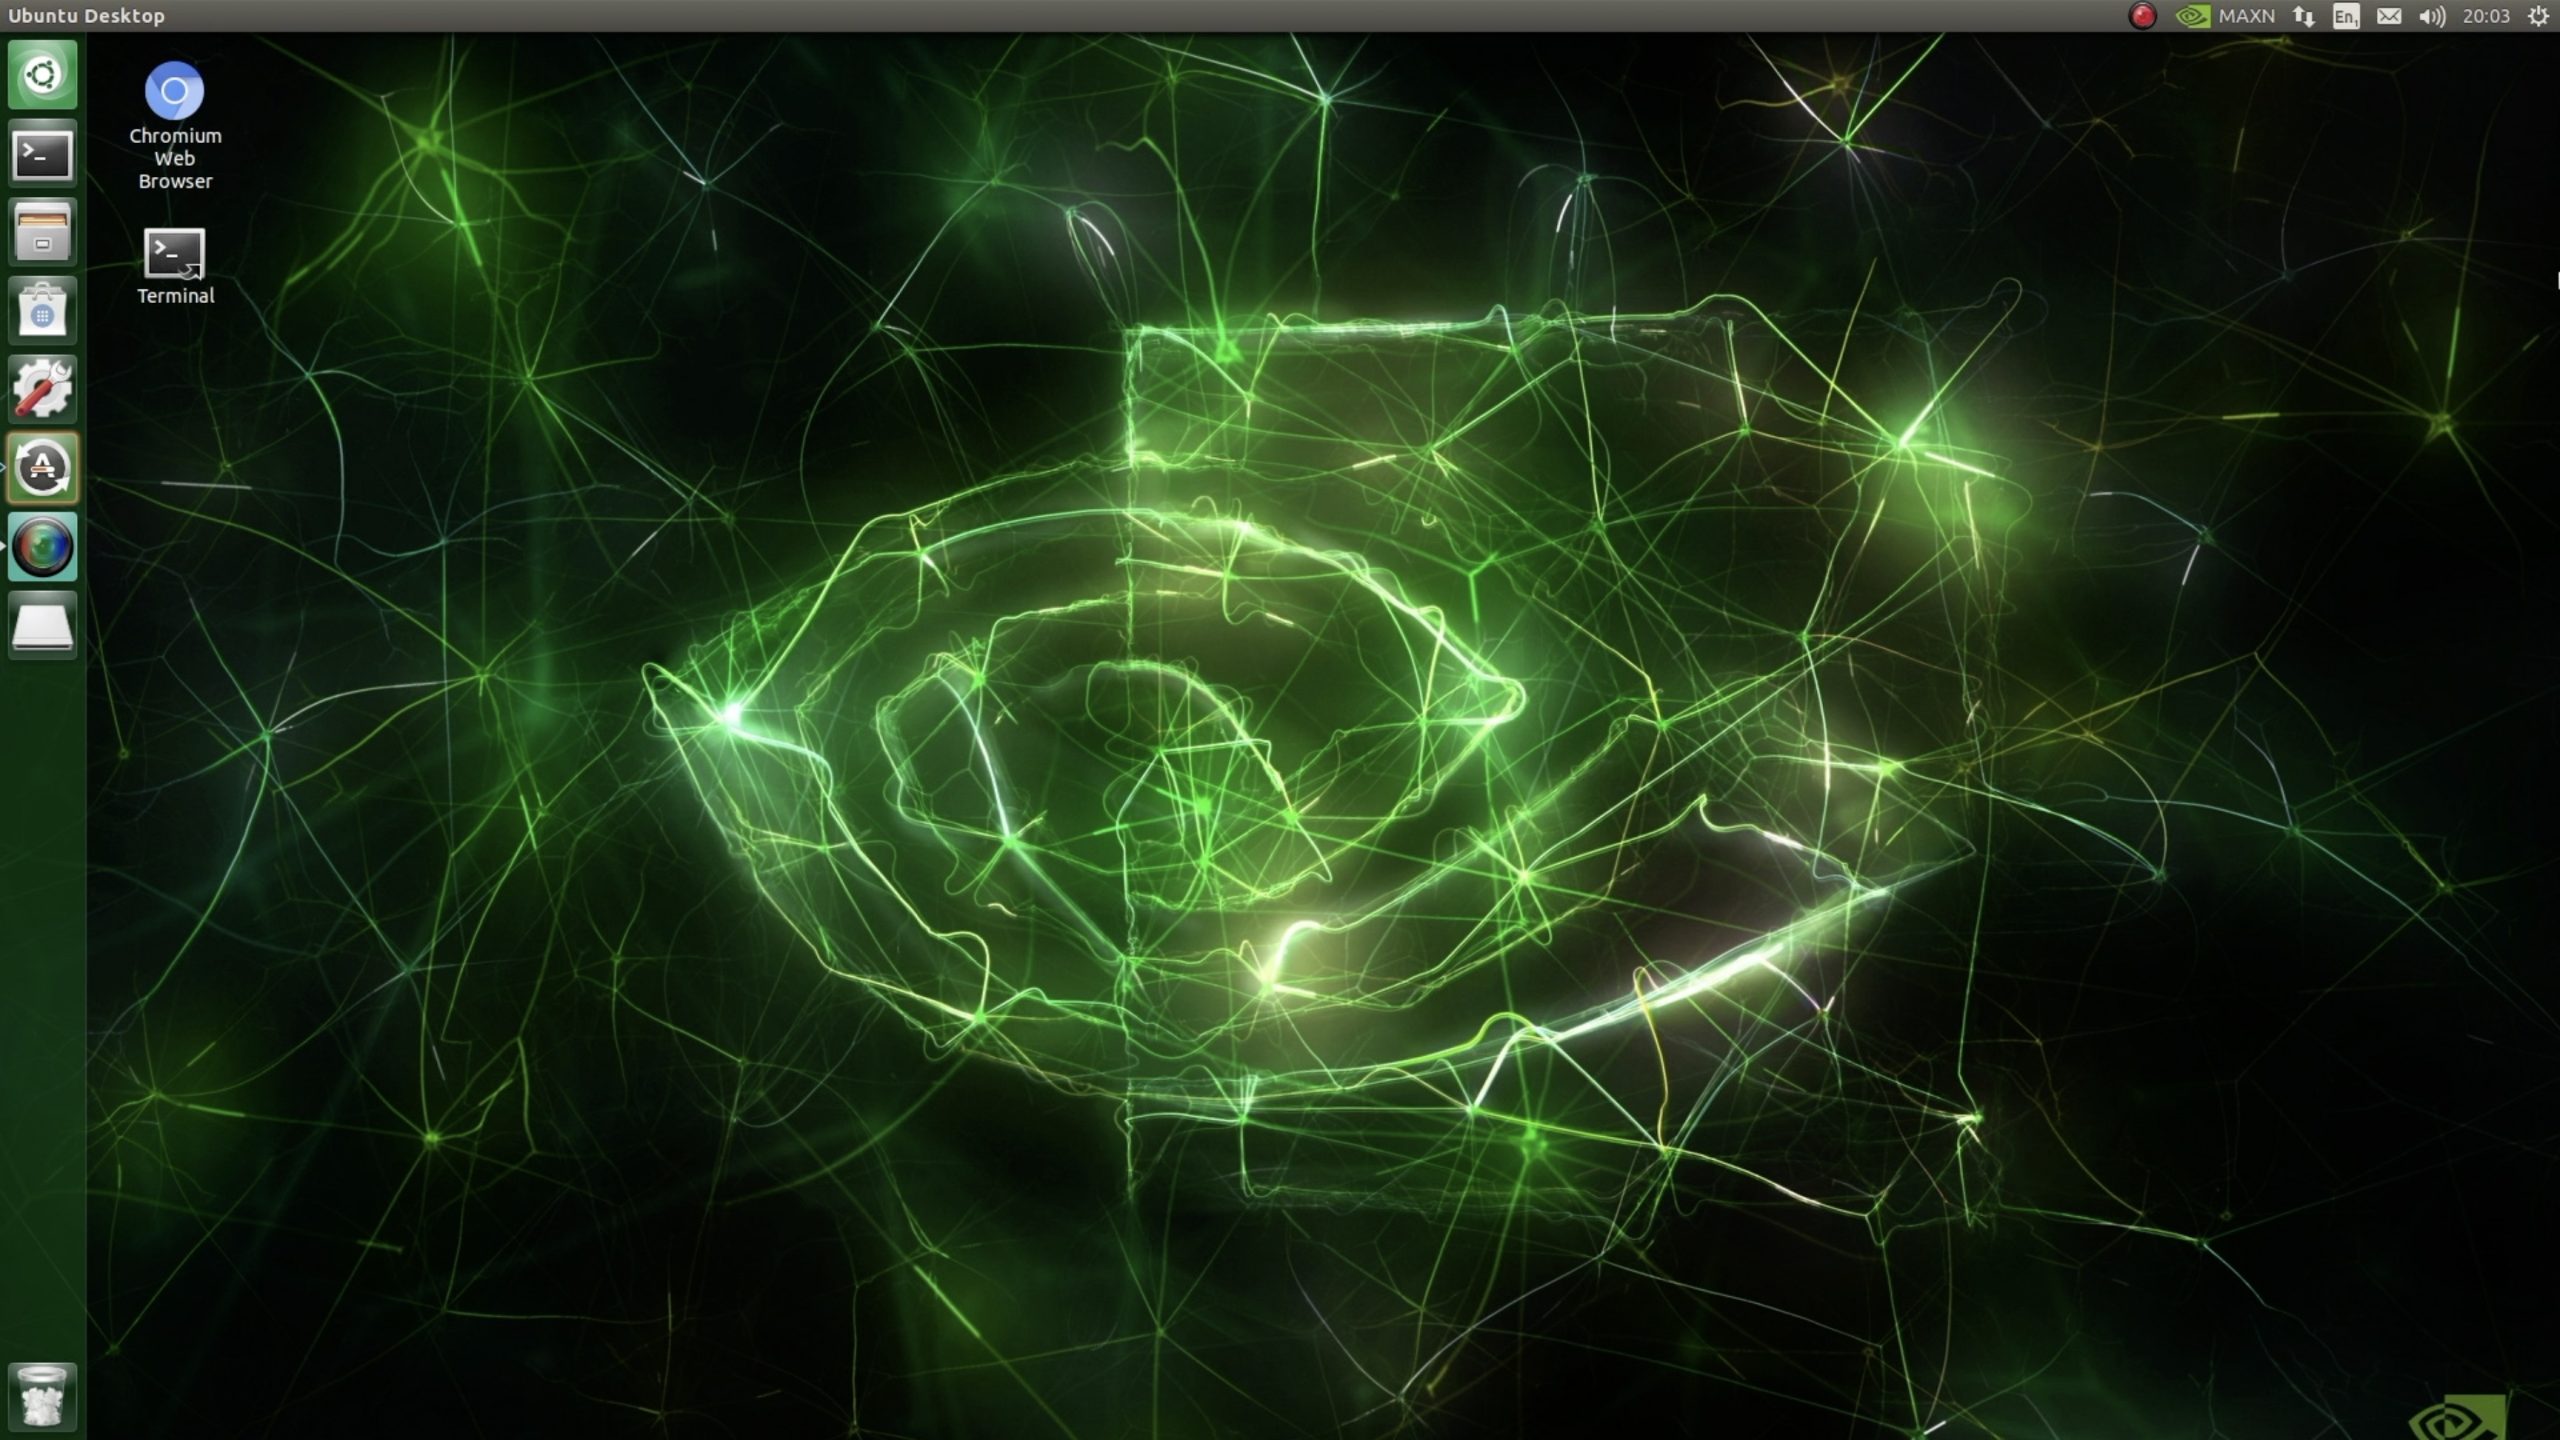Open System Settings from the launcher

(42, 387)
